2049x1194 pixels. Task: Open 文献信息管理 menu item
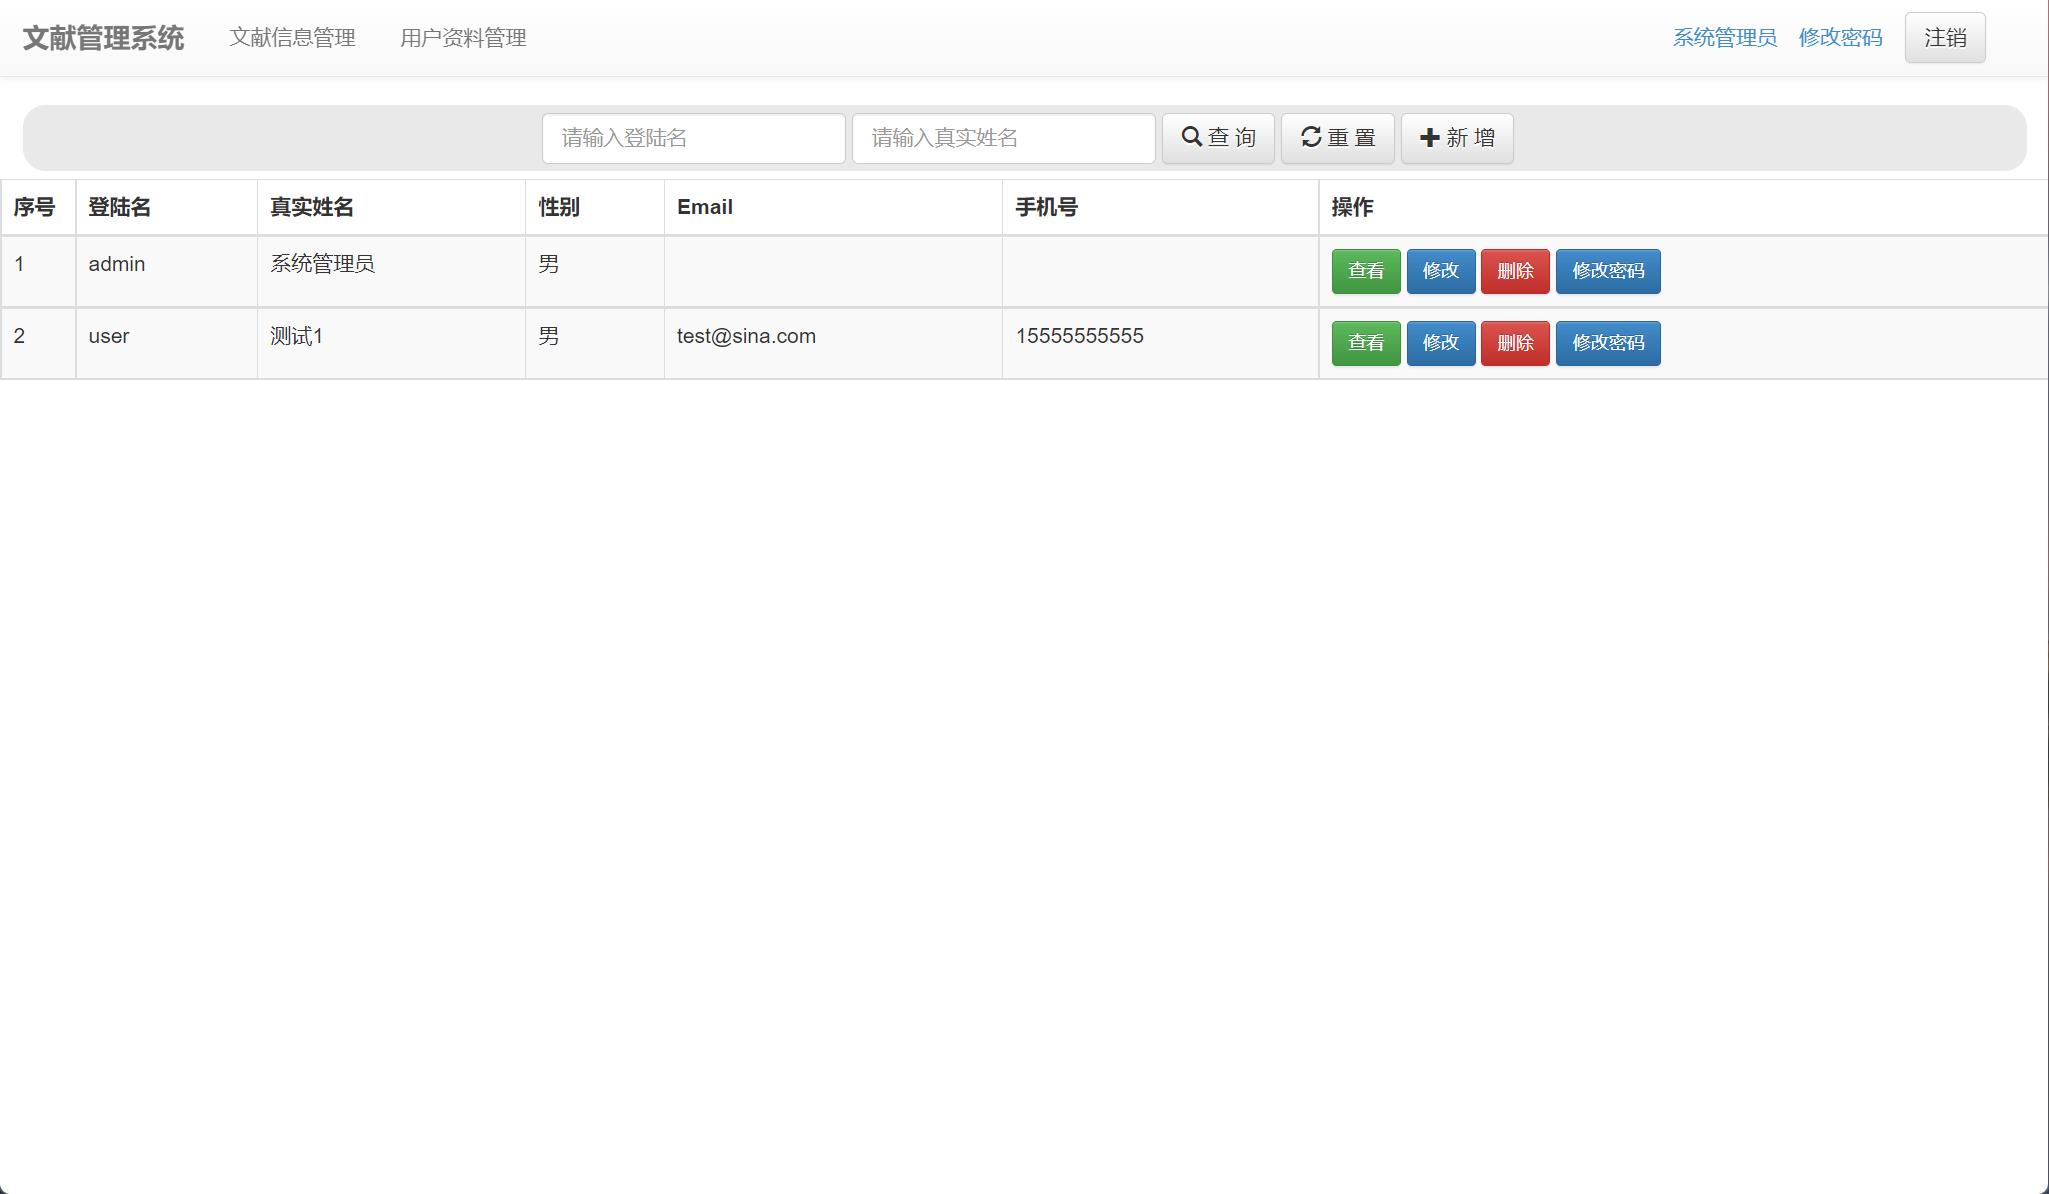295,39
